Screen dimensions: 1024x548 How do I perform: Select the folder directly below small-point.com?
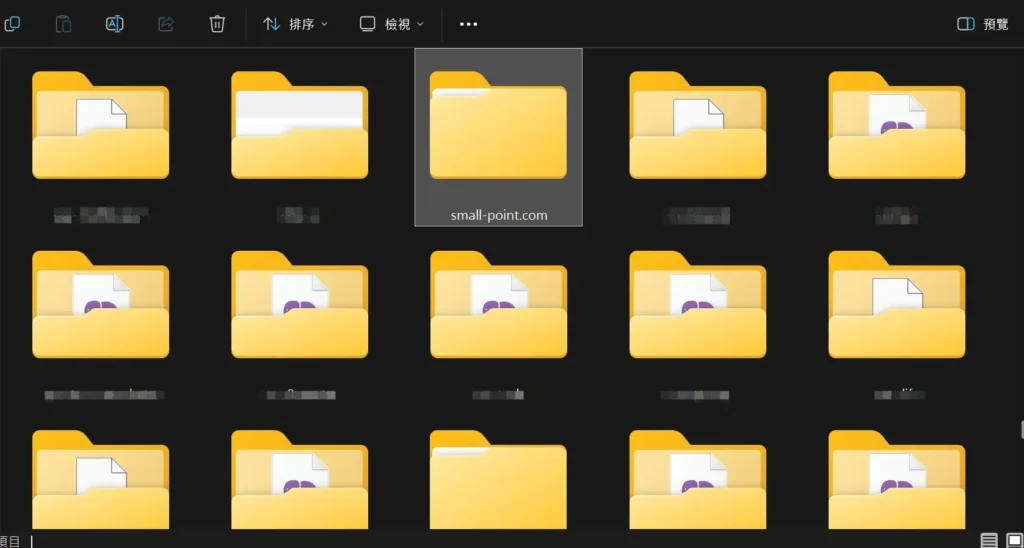coord(498,306)
